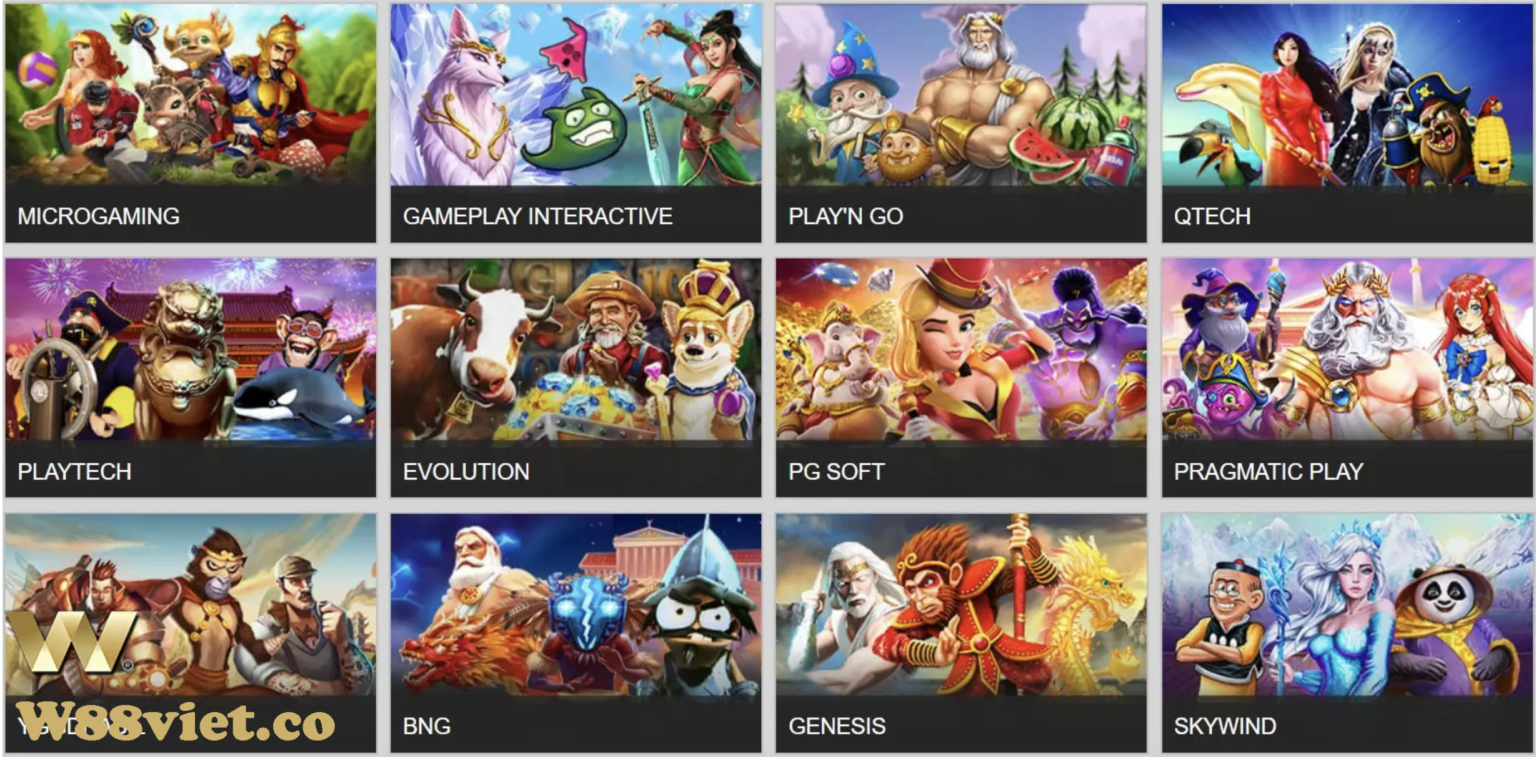
Task: Open the Skywind ice queen thumbnail
Action: (1347, 605)
